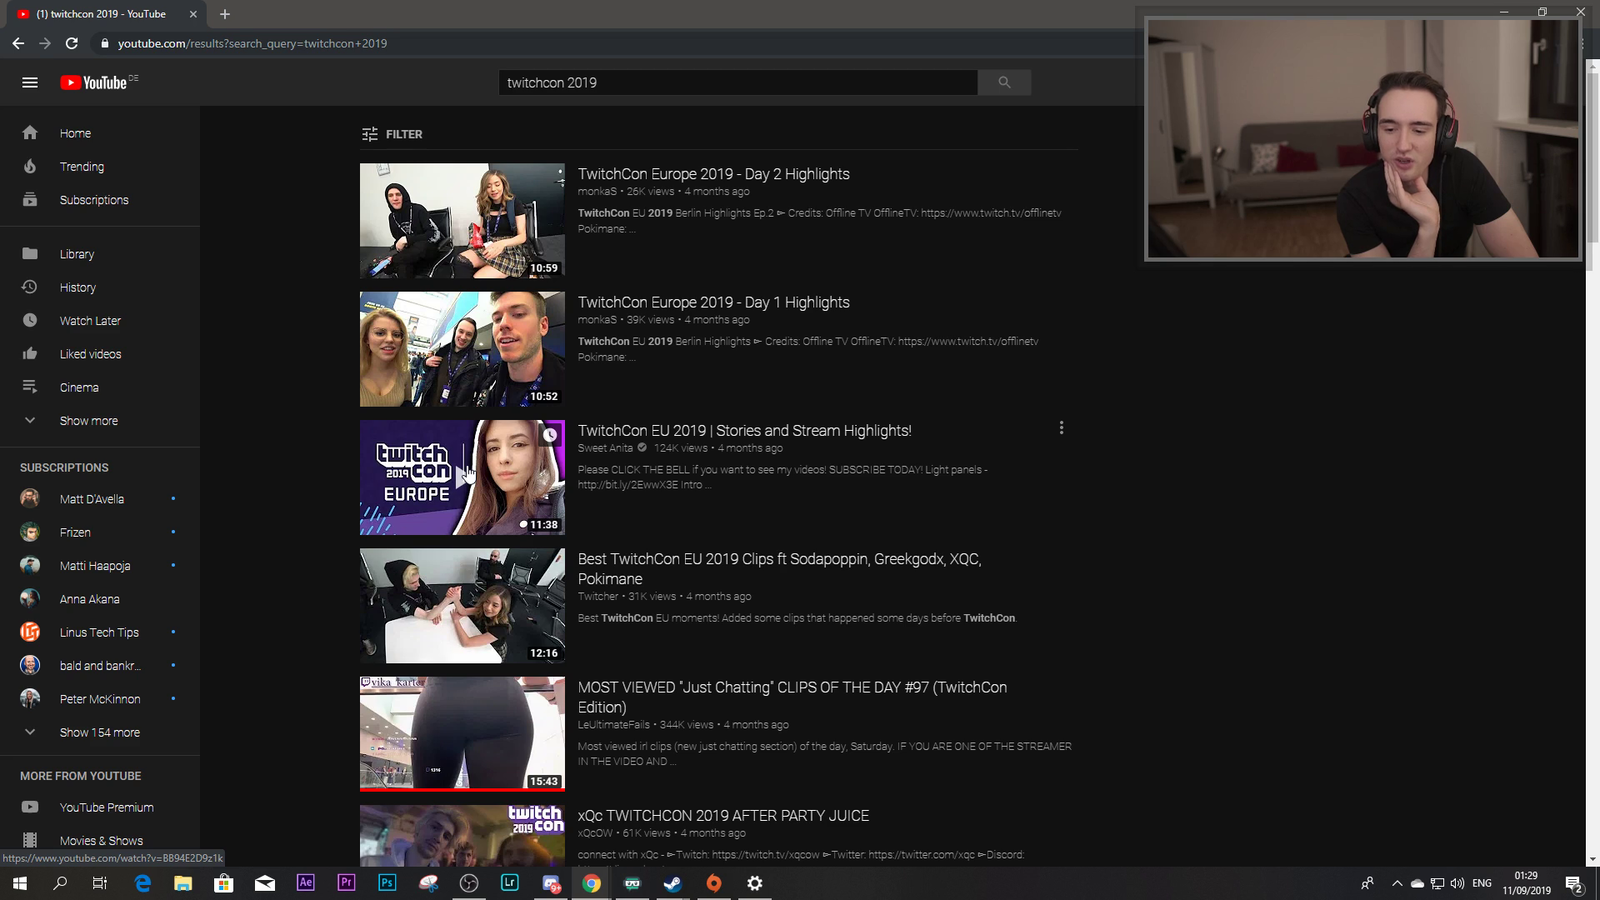Open watch History in sidebar
Image resolution: width=1600 pixels, height=900 pixels.
pos(100,288)
